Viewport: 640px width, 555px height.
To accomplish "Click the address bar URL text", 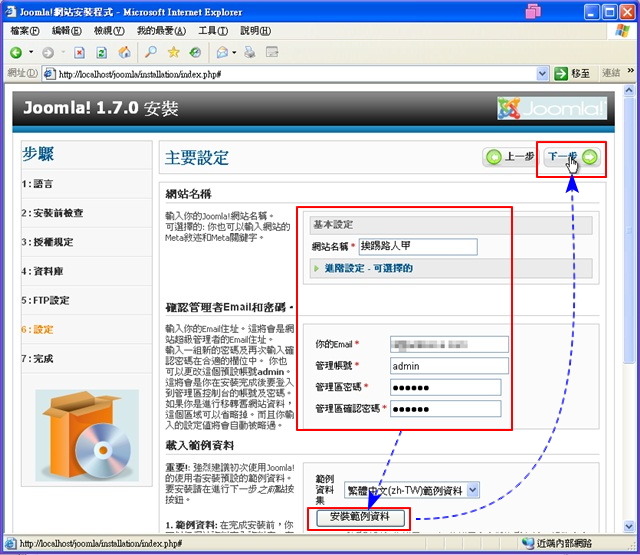I will pyautogui.click(x=140, y=74).
